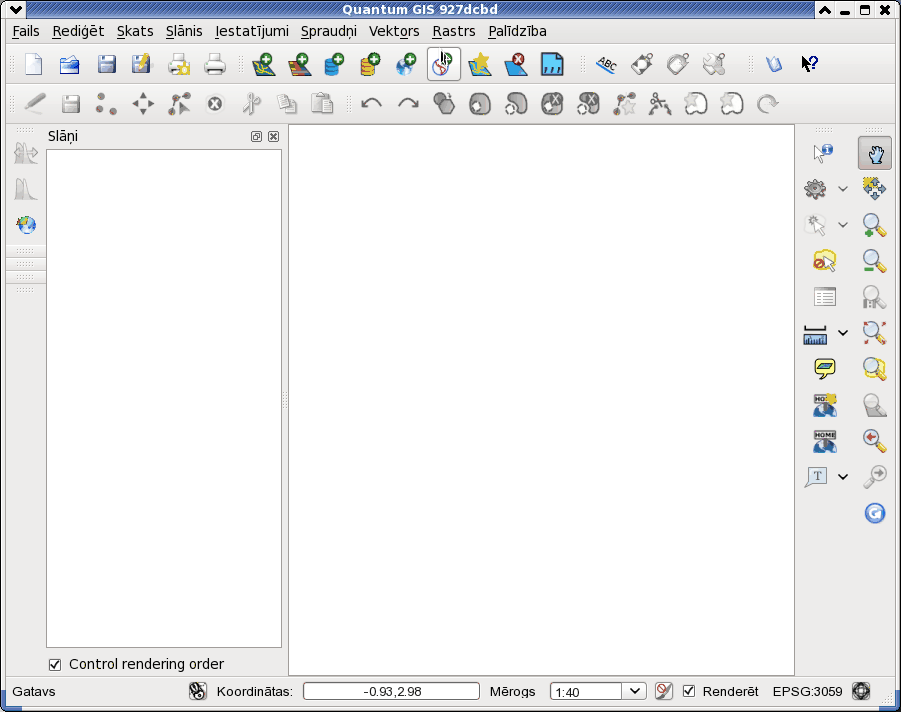Toggle extents and mouse position display icon
Viewport: 901px width, 712px height.
click(x=198, y=691)
